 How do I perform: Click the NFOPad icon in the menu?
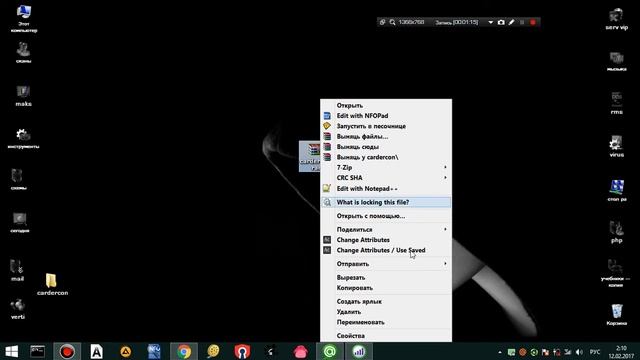point(327,116)
